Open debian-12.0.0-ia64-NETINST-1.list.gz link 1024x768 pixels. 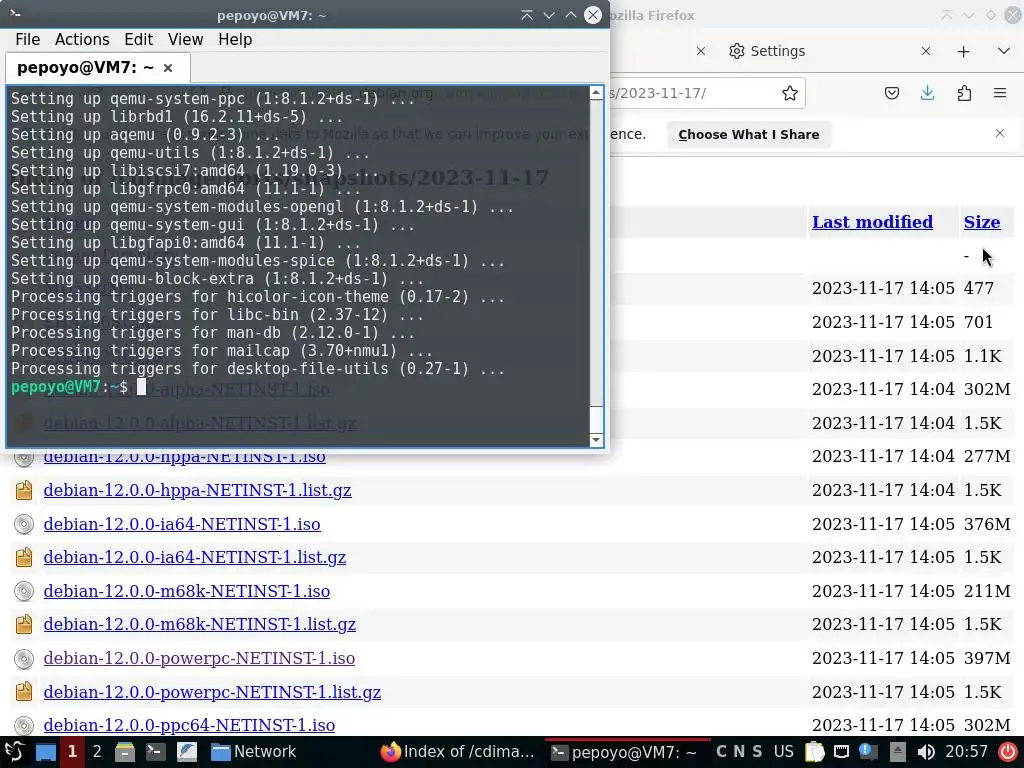pyautogui.click(x=195, y=557)
